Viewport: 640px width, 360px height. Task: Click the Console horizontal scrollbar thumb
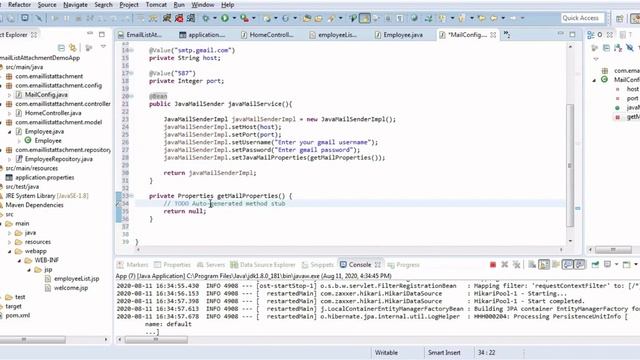[156, 340]
